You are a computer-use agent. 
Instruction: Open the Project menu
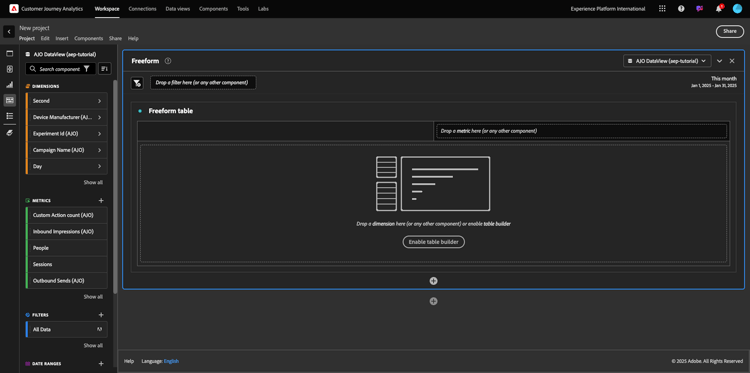[27, 38]
